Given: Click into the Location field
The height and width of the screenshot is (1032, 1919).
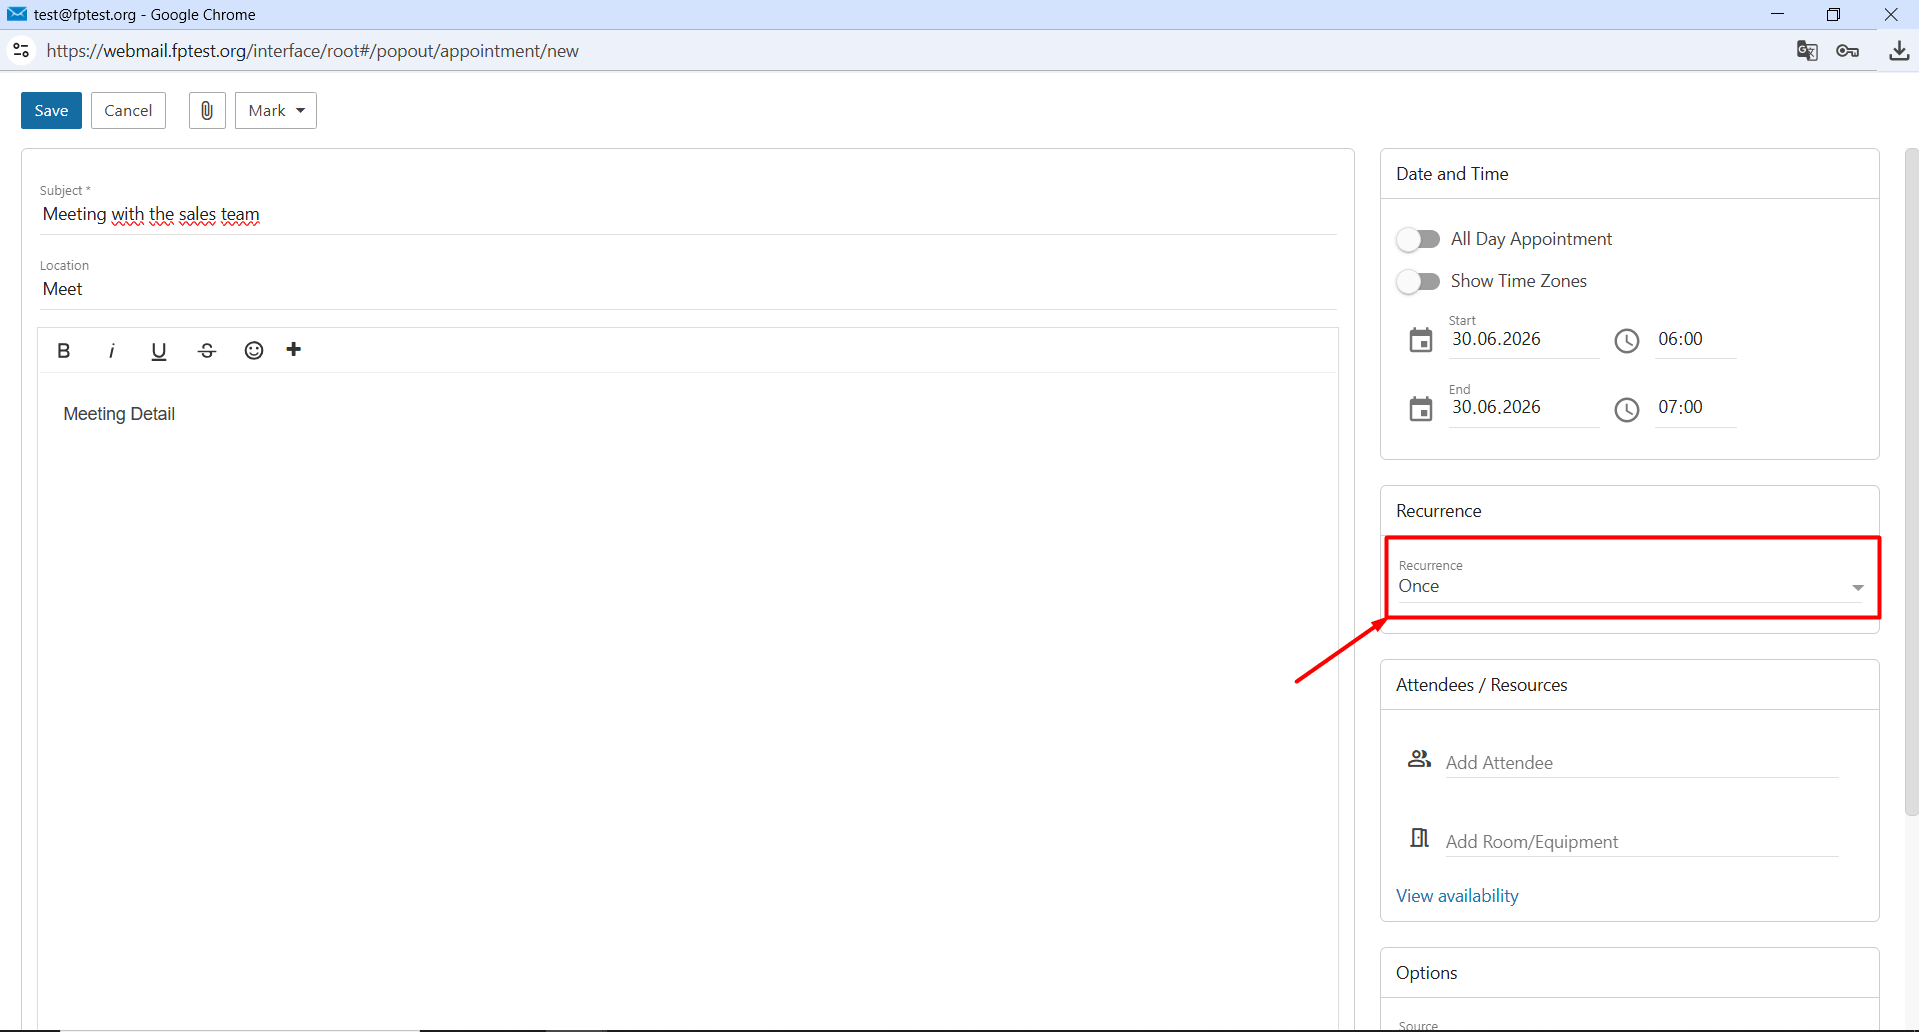Looking at the screenshot, I should click(688, 289).
